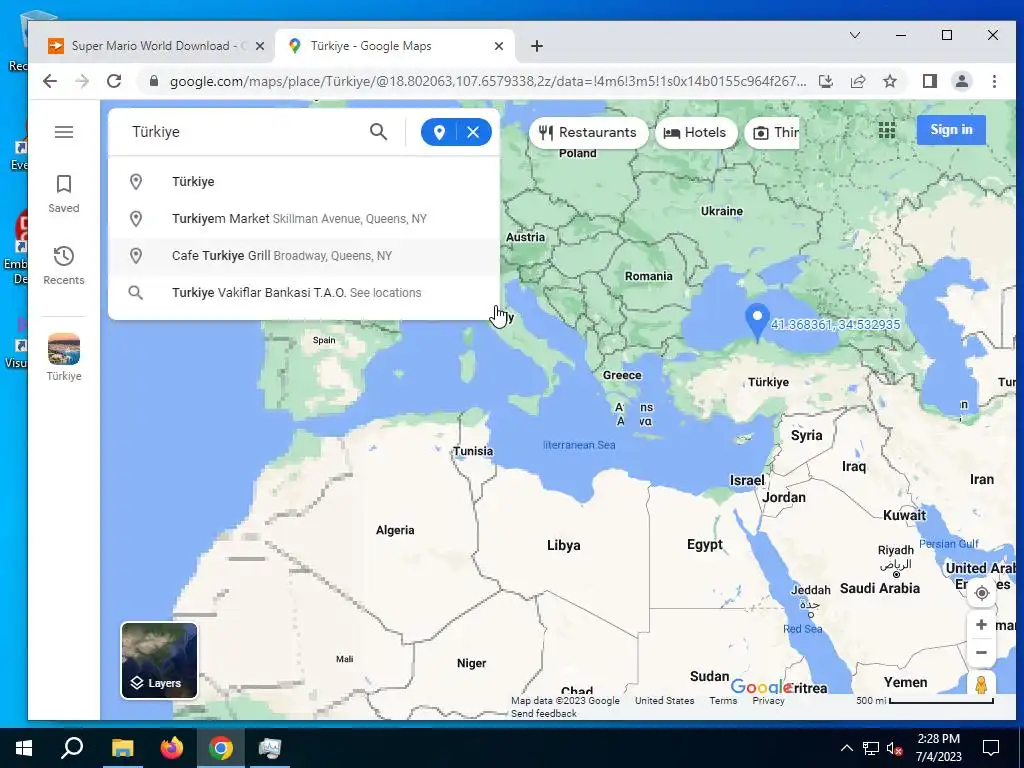Select Turkiyem Market suggestion

click(304, 219)
